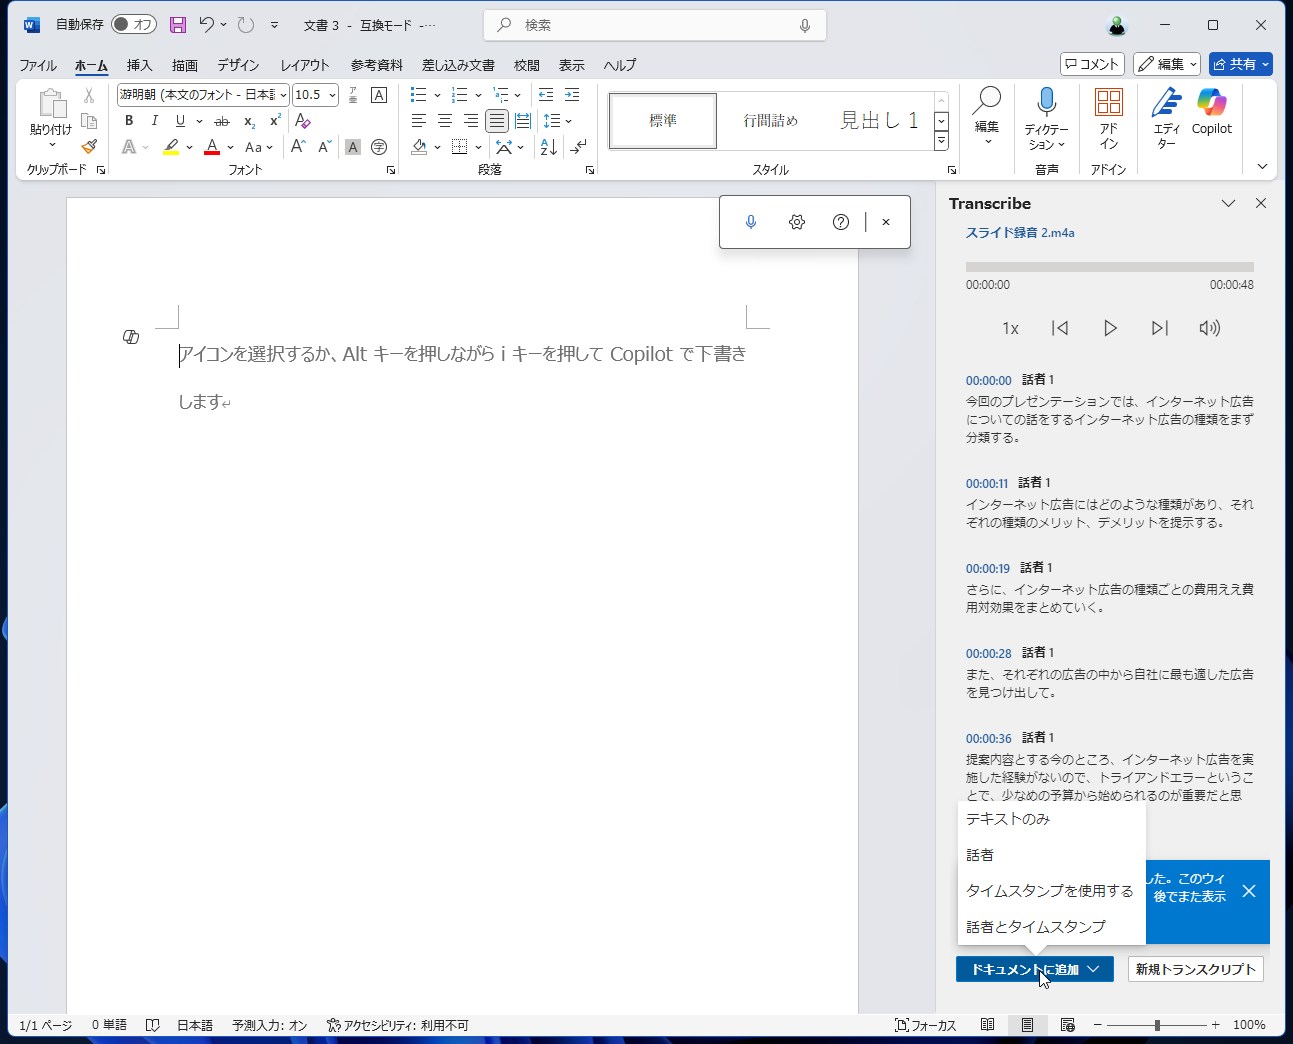
Task: Apply yellow text highlight color
Action: pyautogui.click(x=171, y=147)
